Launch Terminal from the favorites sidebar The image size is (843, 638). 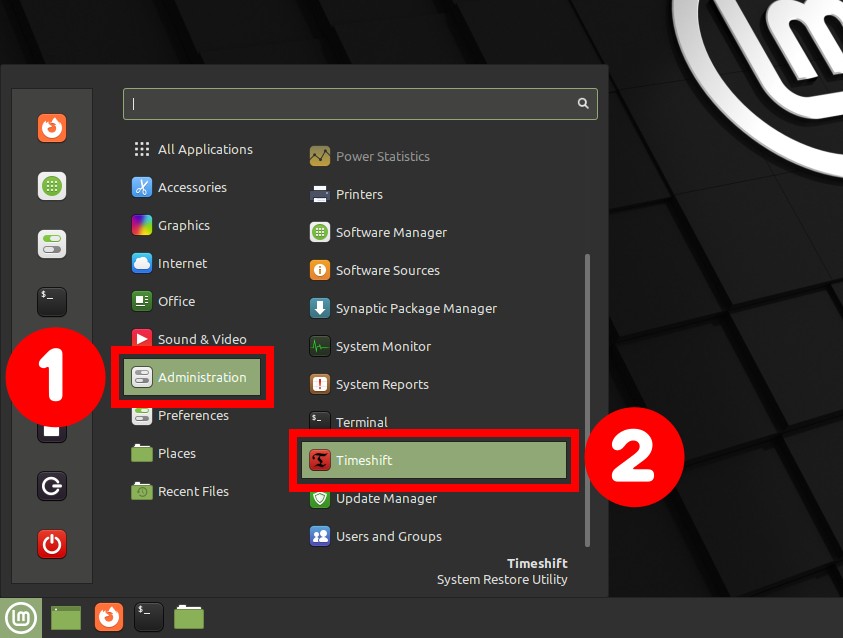(x=52, y=302)
